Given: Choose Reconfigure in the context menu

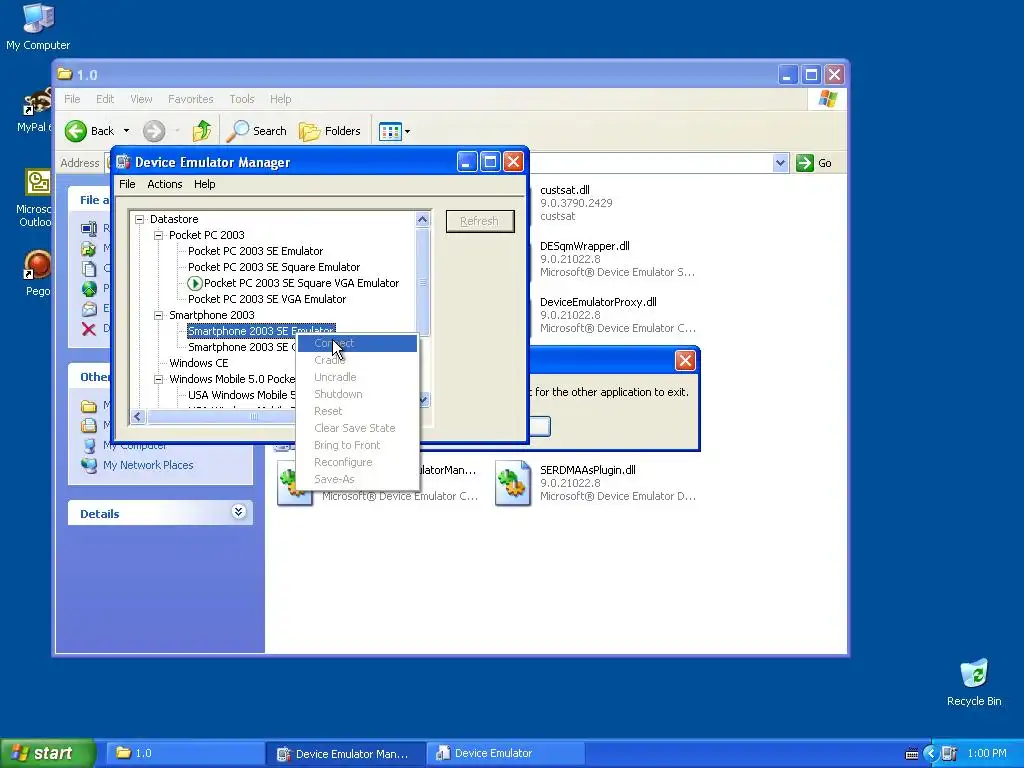Looking at the screenshot, I should (x=357, y=462).
